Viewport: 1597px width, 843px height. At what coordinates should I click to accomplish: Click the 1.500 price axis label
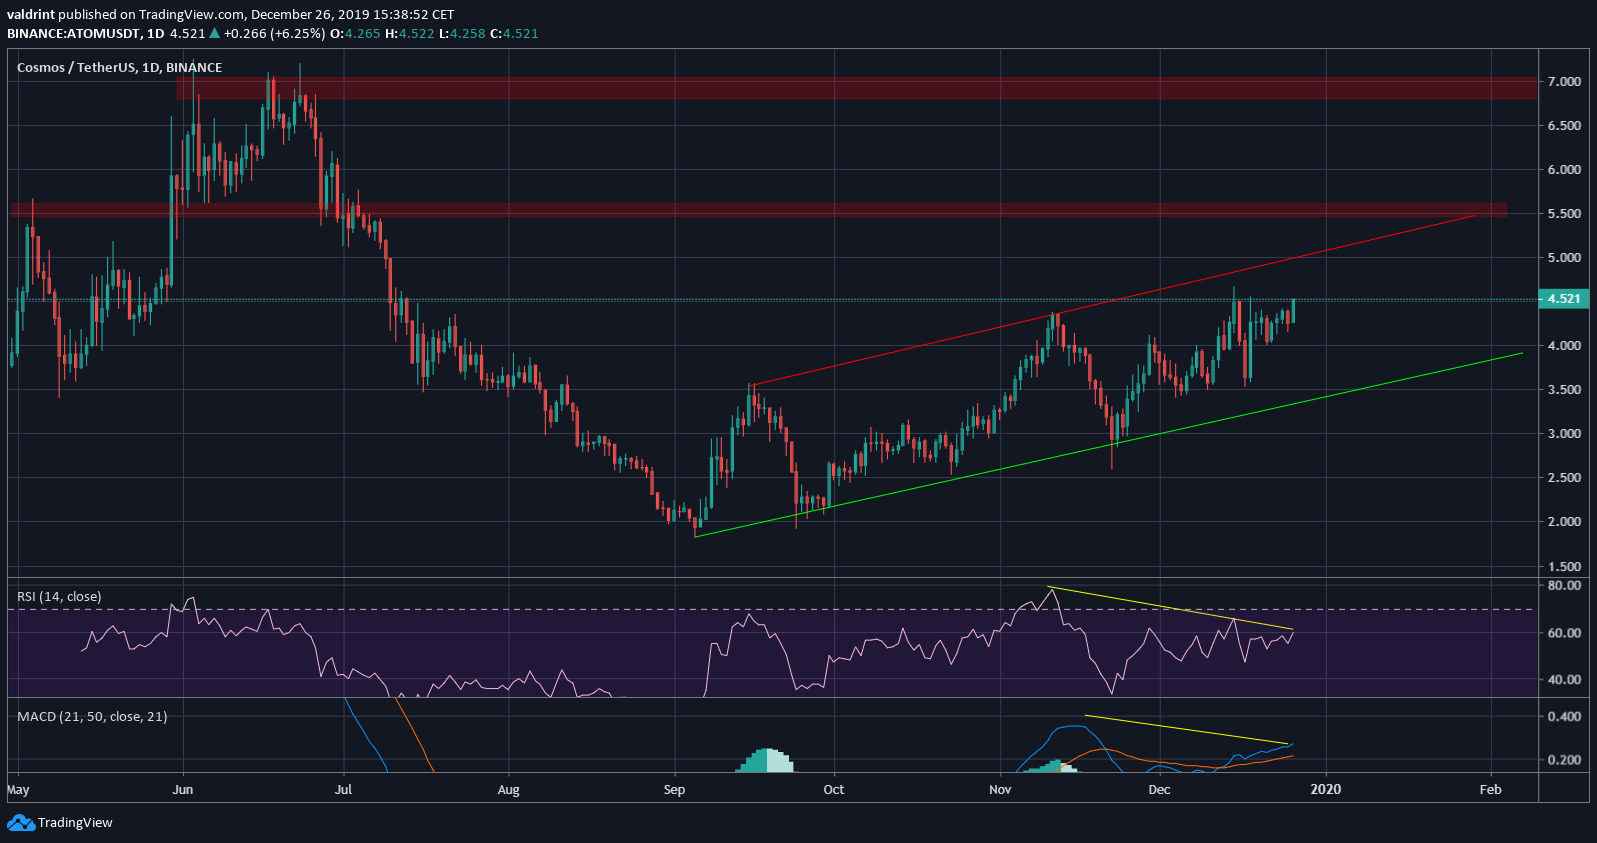tap(1564, 566)
